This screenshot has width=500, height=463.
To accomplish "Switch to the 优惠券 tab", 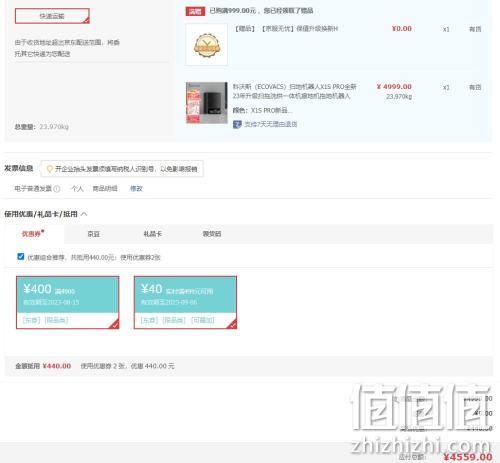I will (x=33, y=234).
